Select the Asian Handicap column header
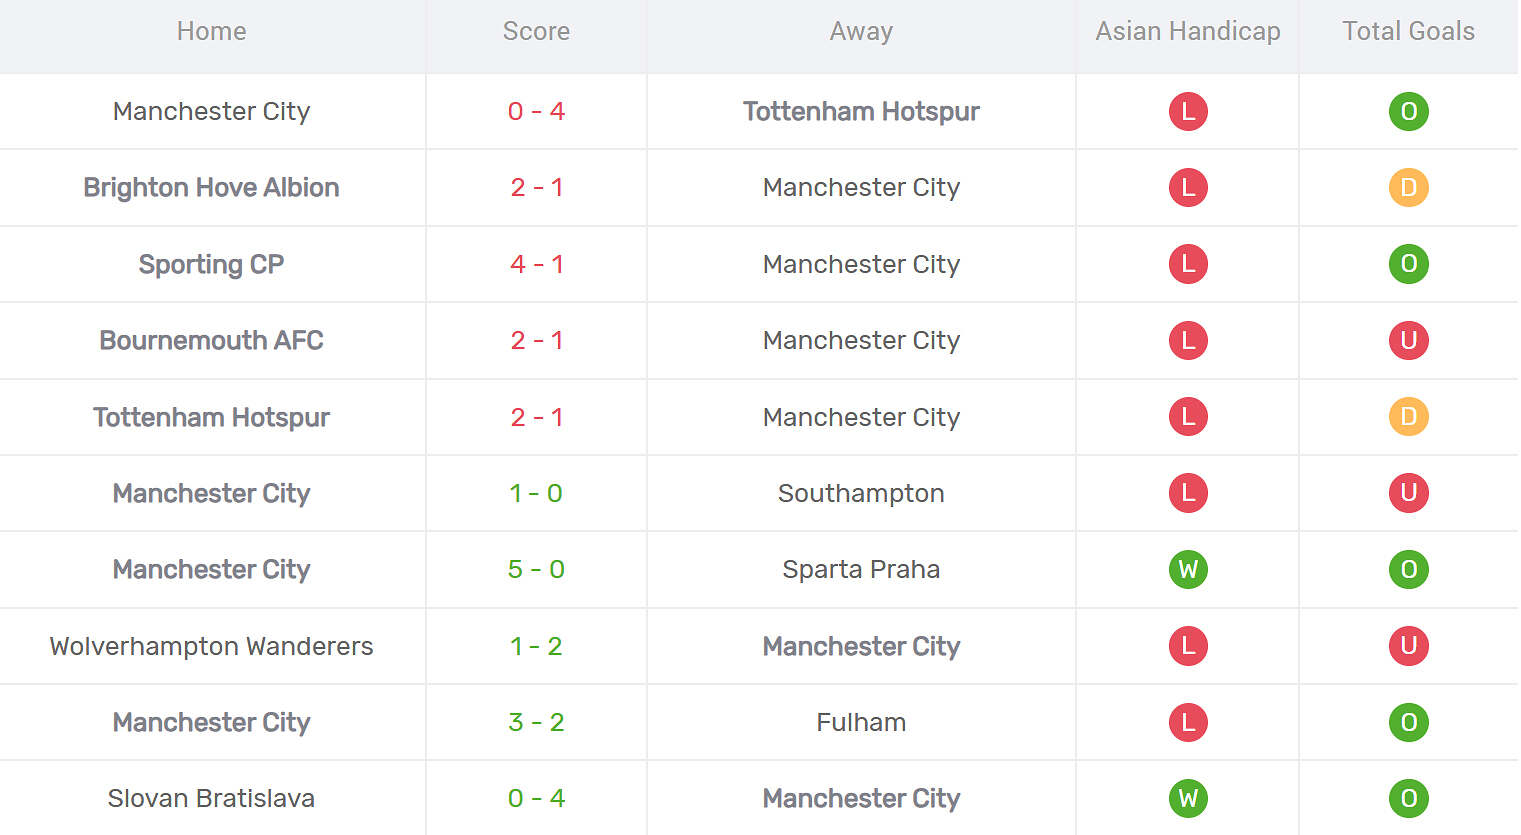The width and height of the screenshot is (1521, 835). pos(1187,31)
